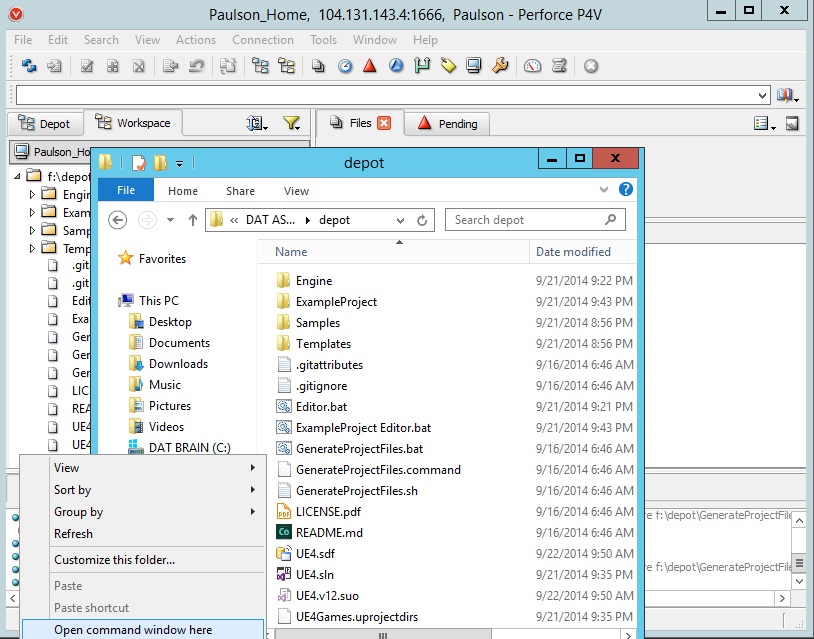Expand the Engine folder in the depot tree
814x639 pixels.
click(x=30, y=194)
